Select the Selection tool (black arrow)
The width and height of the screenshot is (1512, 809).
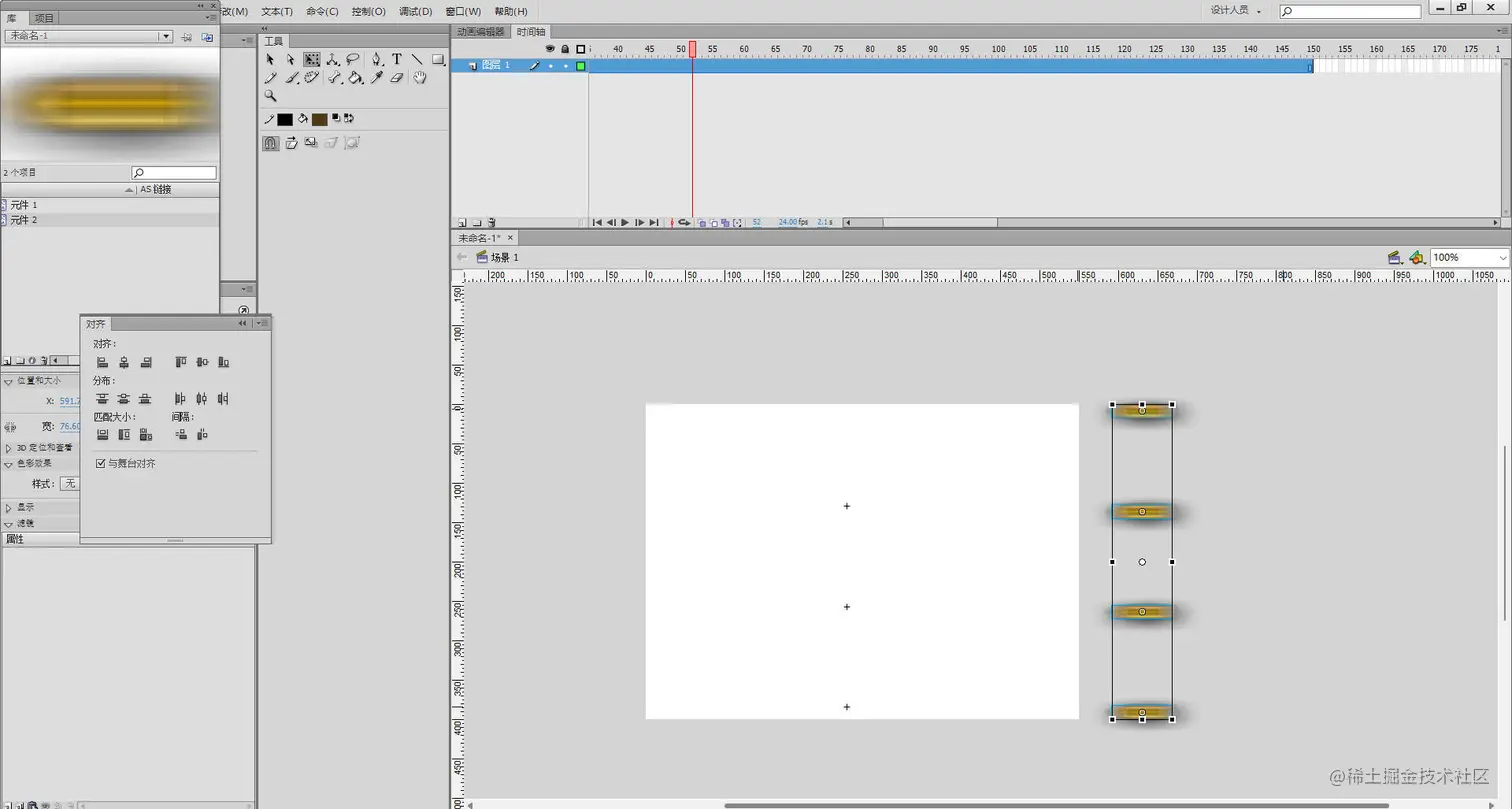click(271, 59)
